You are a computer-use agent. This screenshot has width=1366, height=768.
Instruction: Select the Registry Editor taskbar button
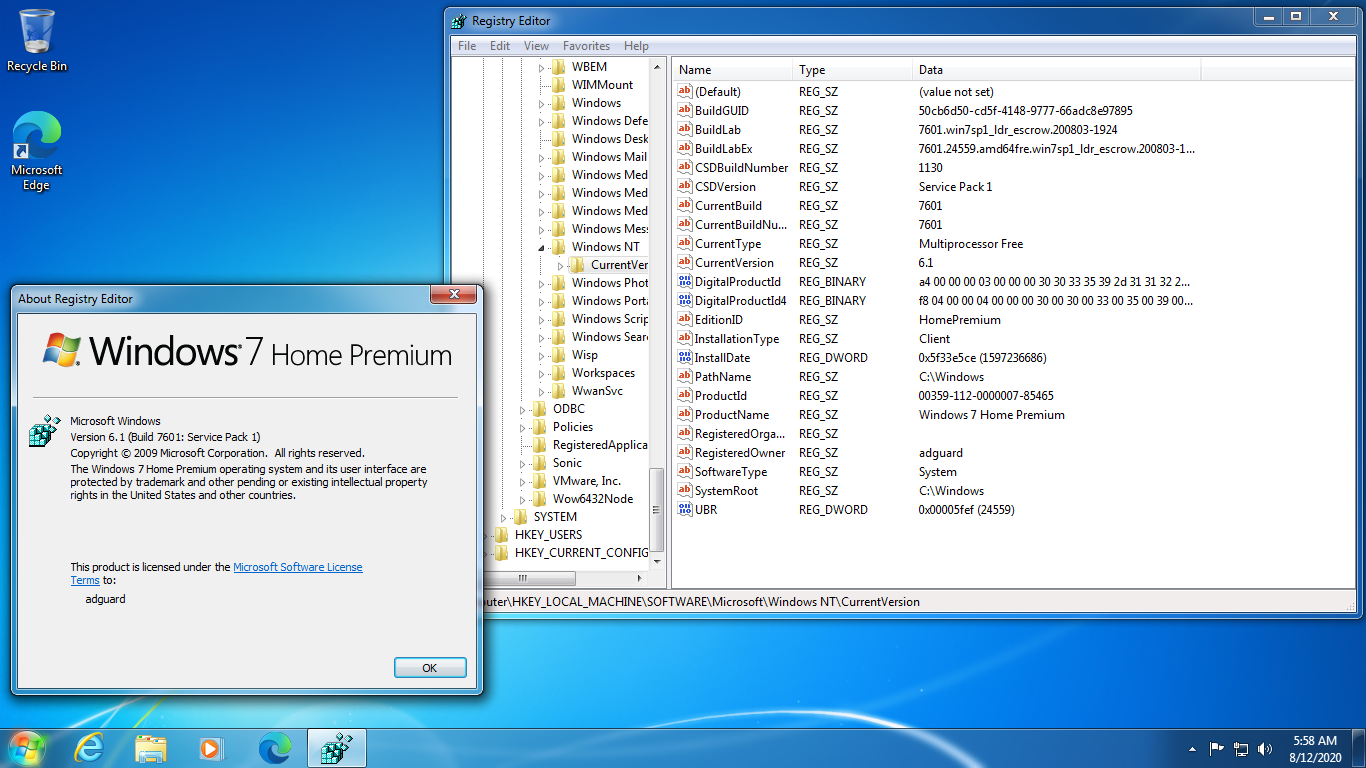(x=337, y=748)
